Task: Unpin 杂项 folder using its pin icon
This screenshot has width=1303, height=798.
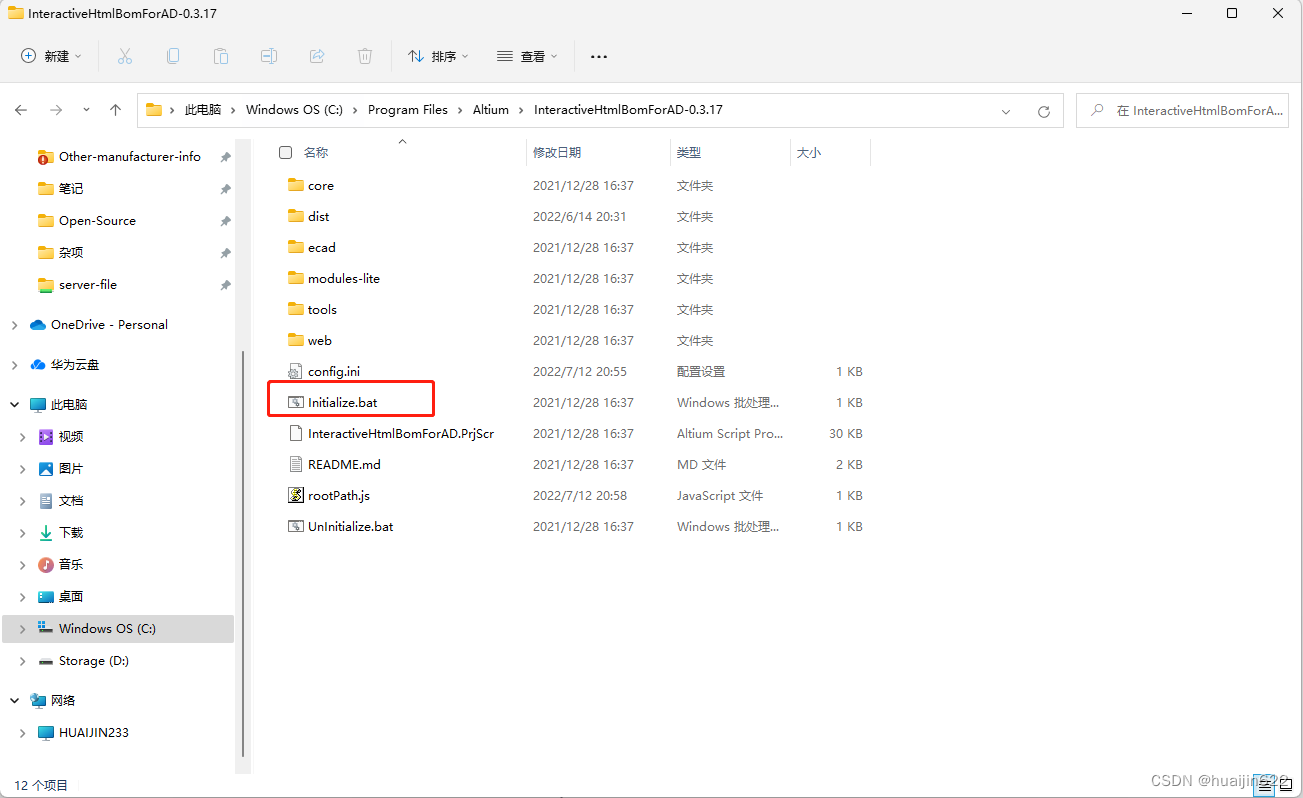Action: (x=225, y=253)
